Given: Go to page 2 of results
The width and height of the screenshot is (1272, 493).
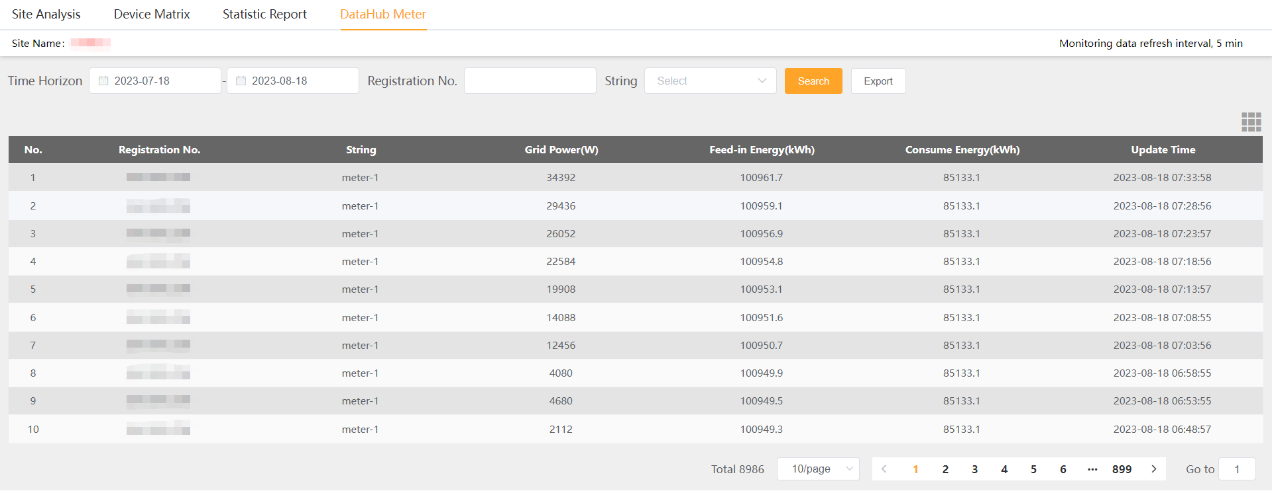Looking at the screenshot, I should pyautogui.click(x=945, y=469).
